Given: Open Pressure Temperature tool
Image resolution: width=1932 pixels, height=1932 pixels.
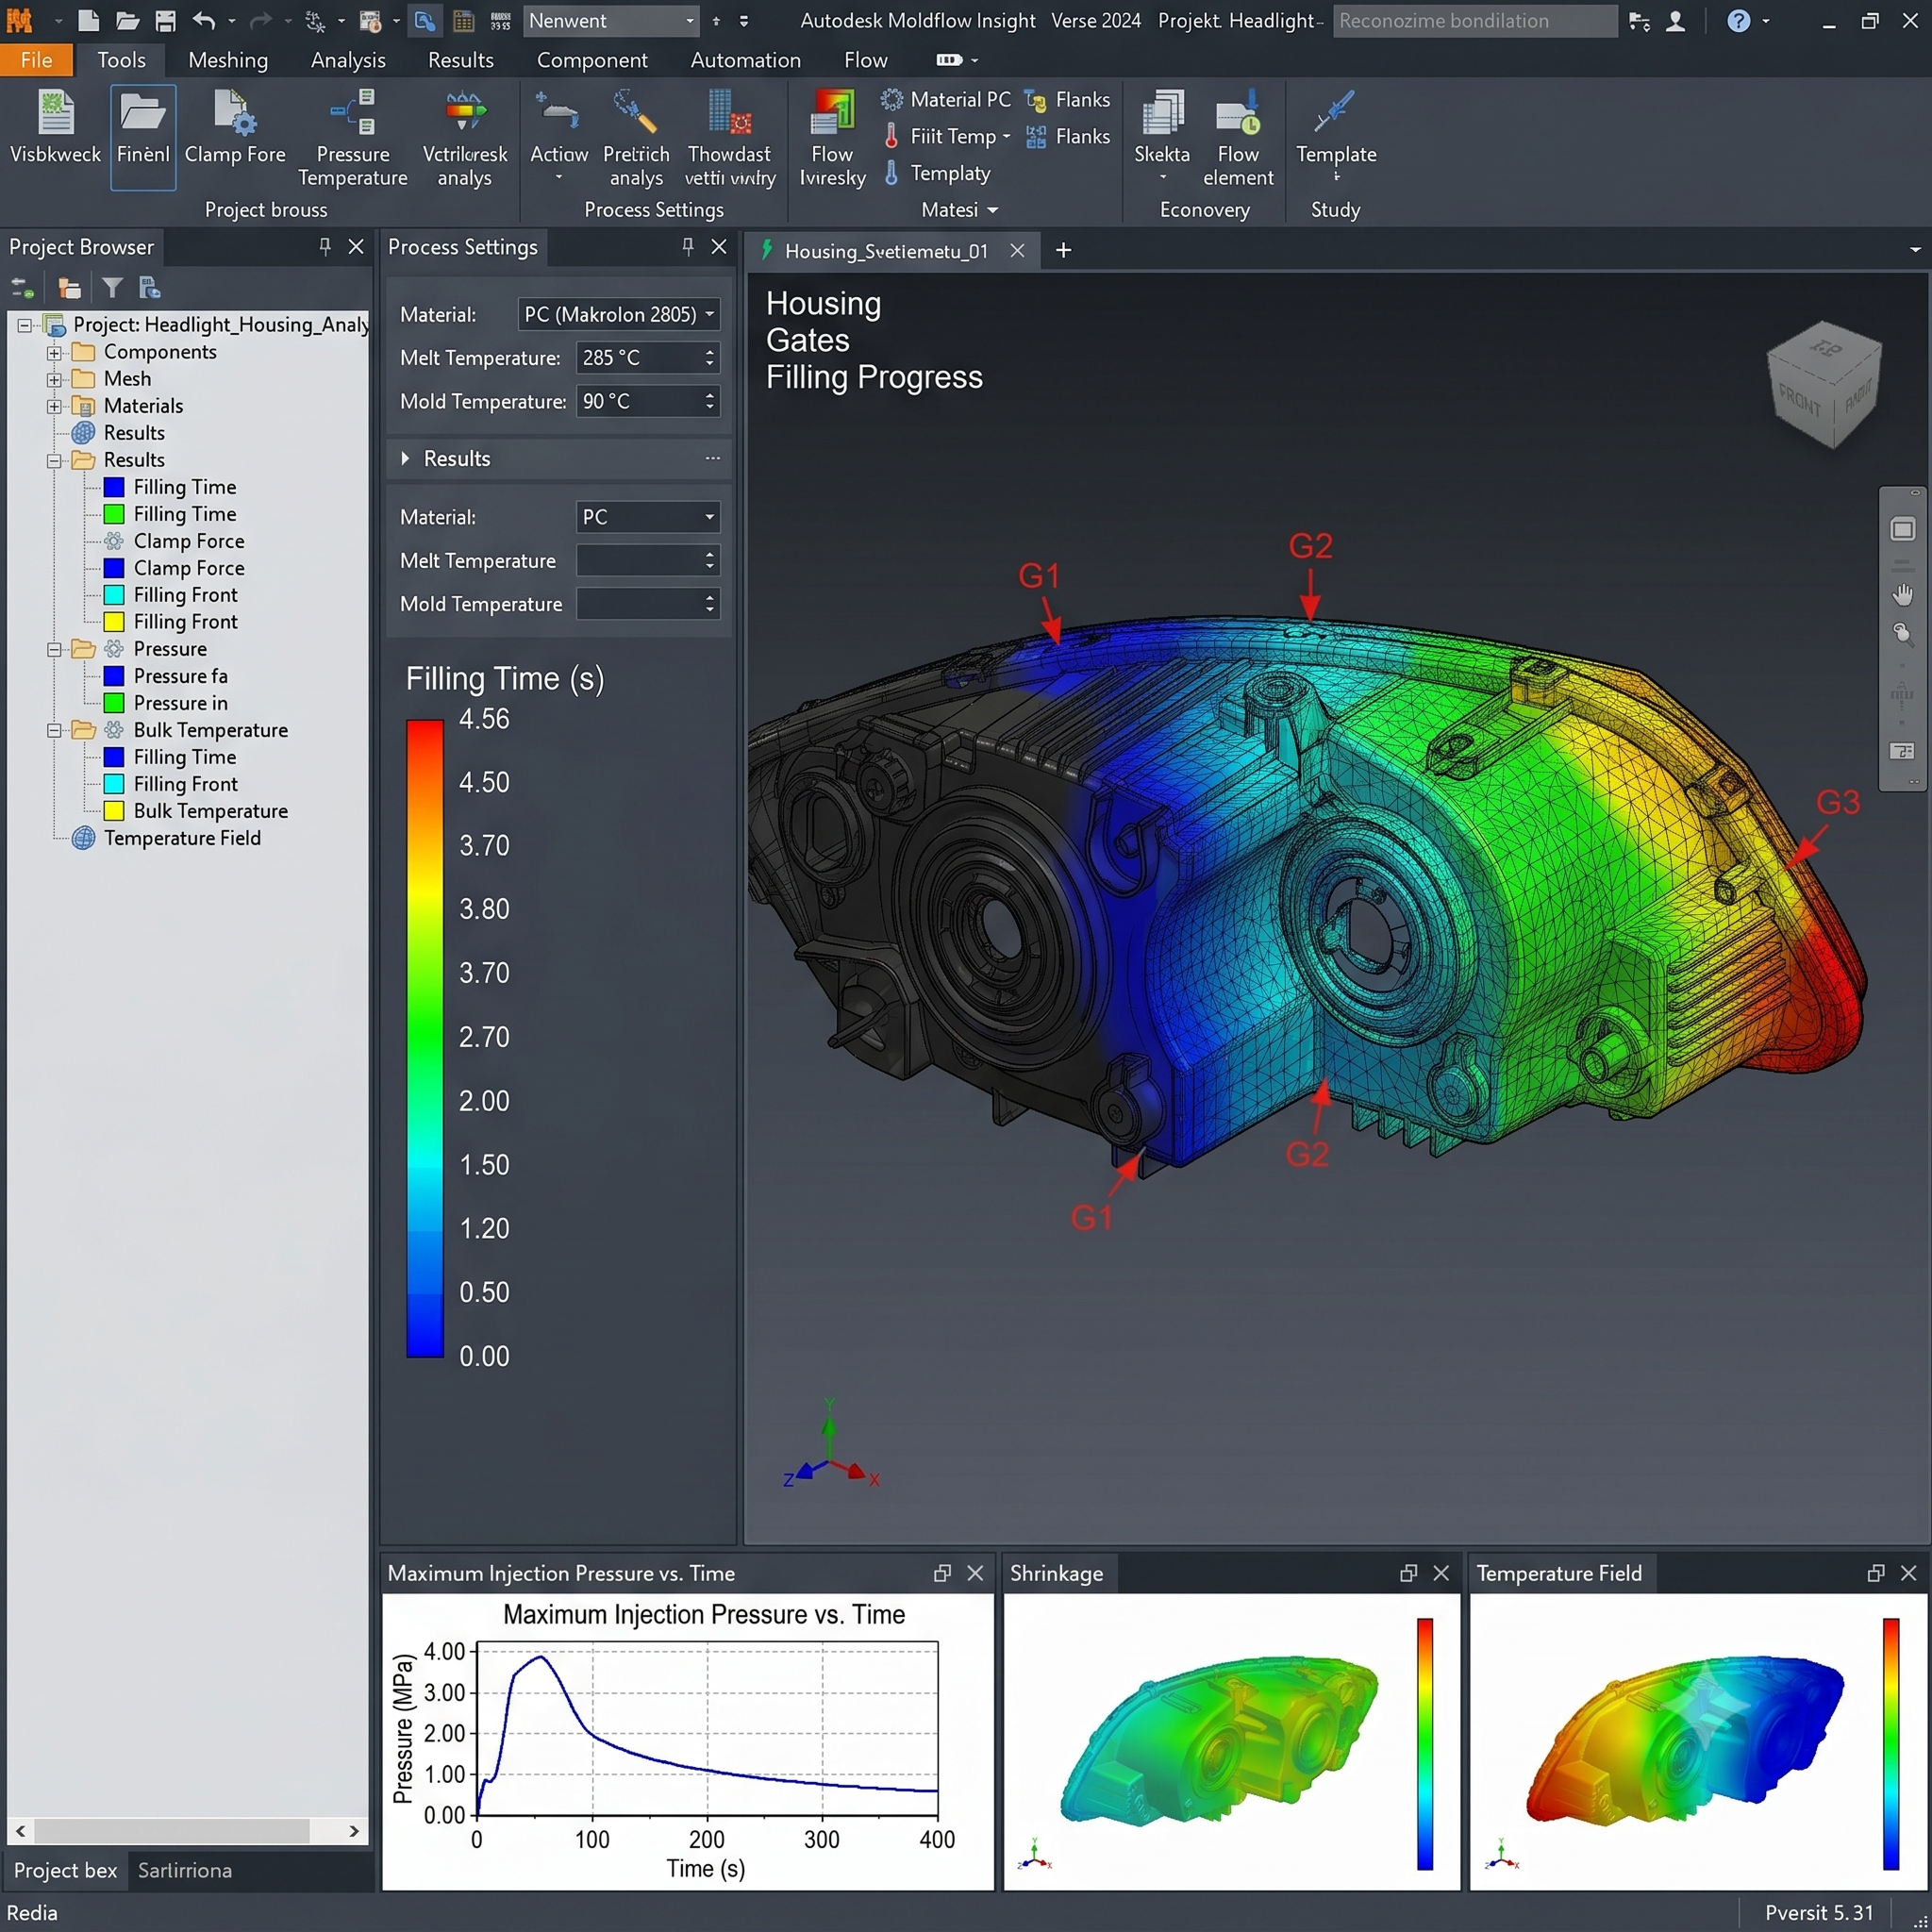Looking at the screenshot, I should pos(352,138).
